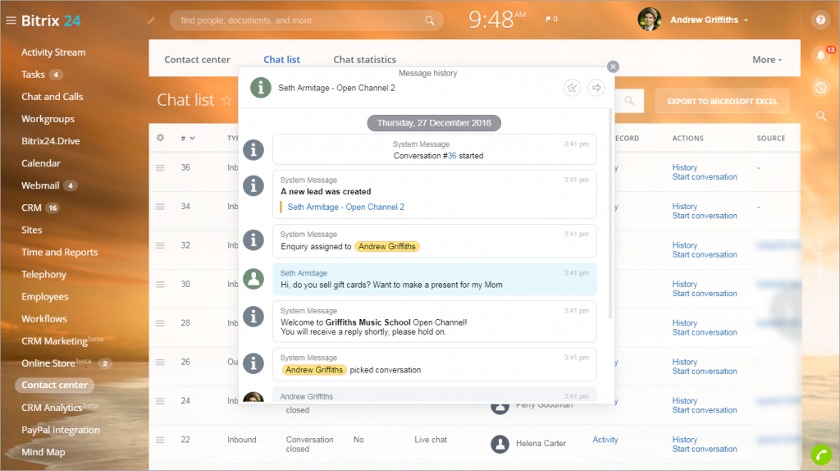The image size is (840, 471).
Task: Open Mind Map in sidebar
Action: coord(43,452)
